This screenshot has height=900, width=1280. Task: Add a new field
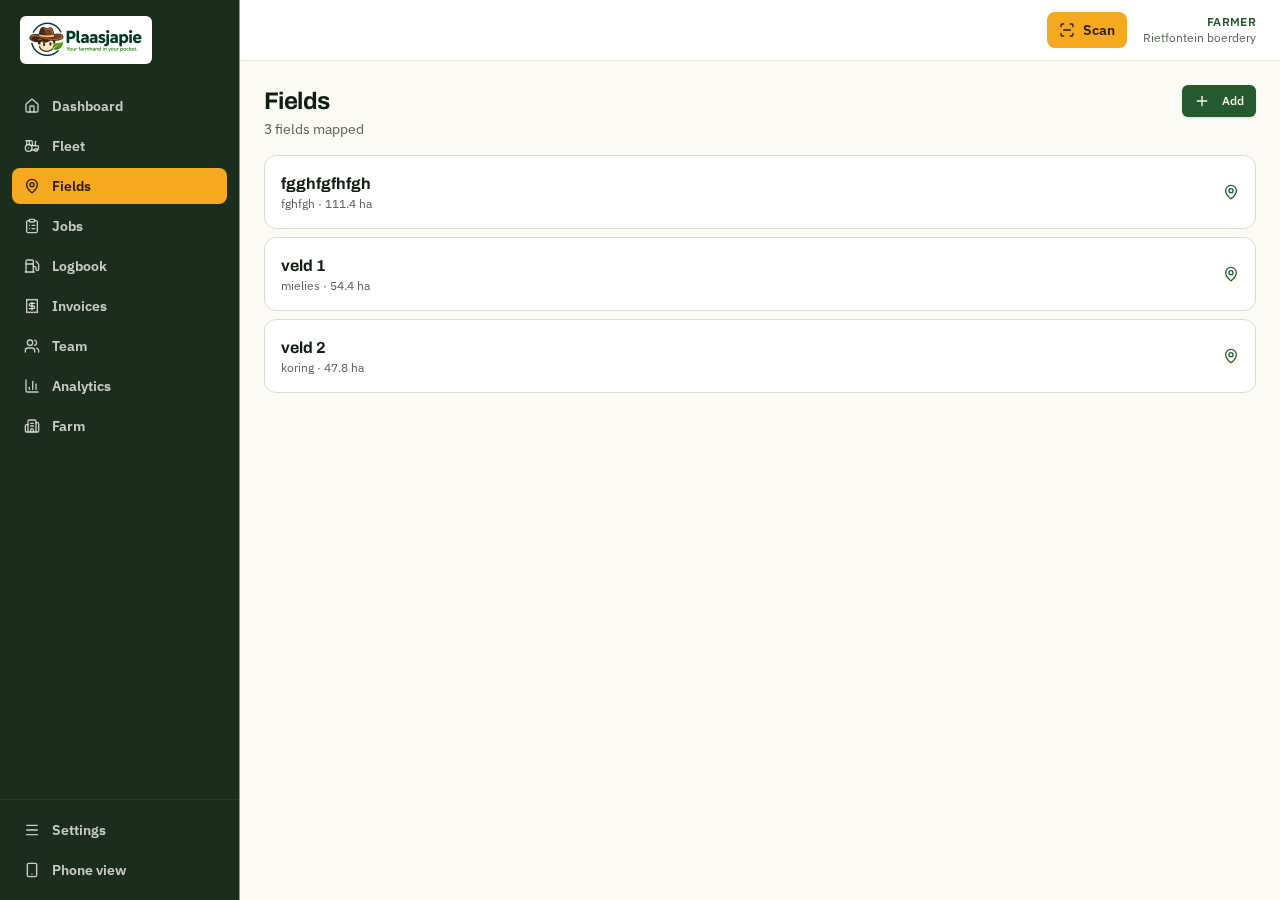tap(1219, 101)
